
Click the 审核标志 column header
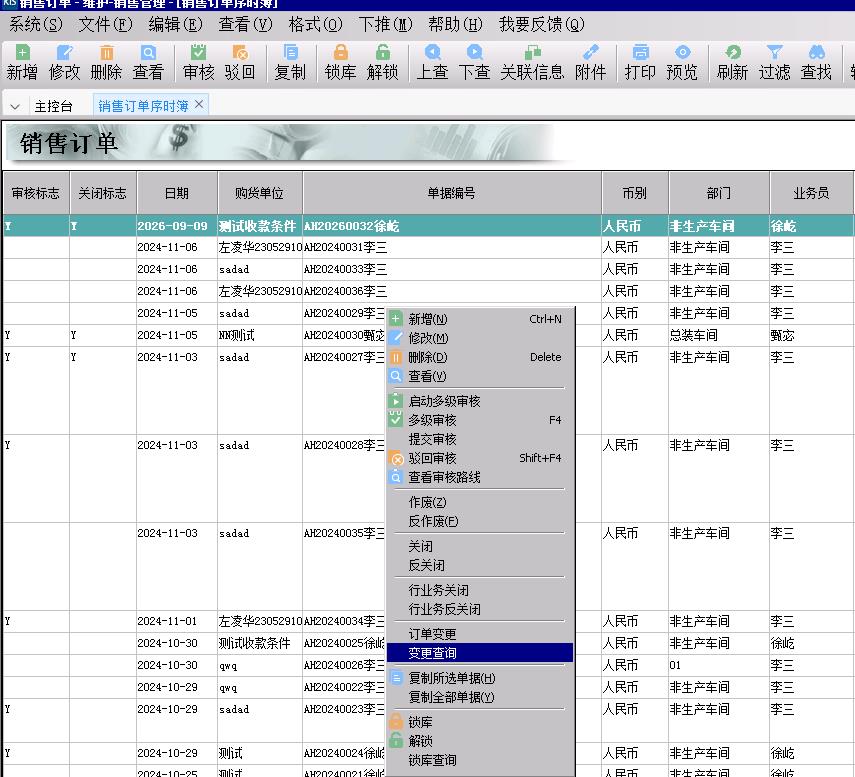pos(36,193)
